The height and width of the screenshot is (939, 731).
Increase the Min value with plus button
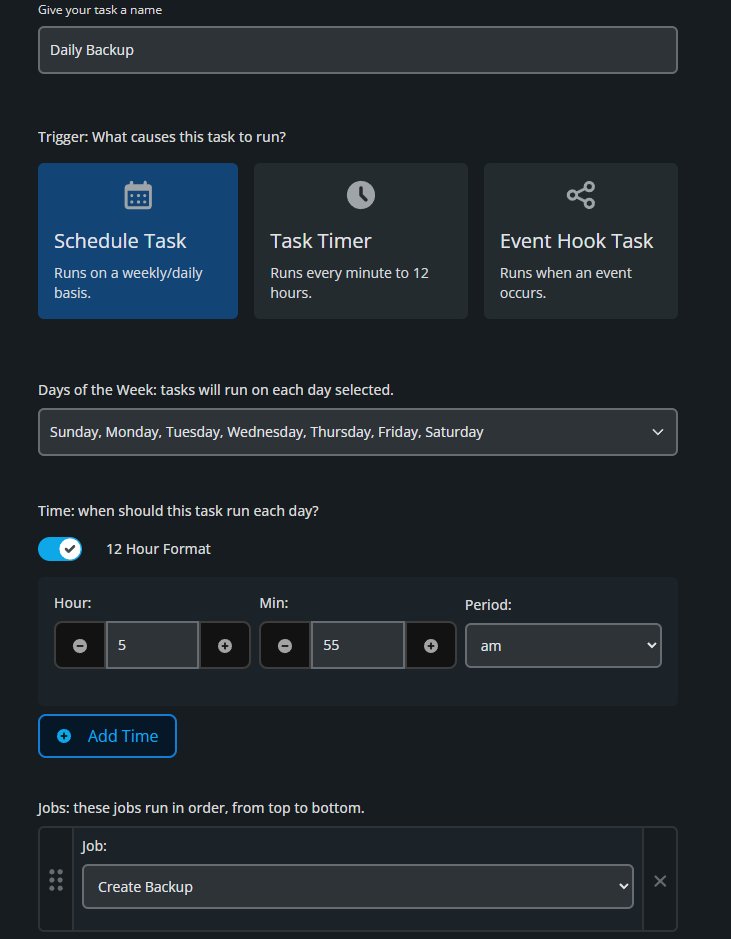click(x=430, y=645)
